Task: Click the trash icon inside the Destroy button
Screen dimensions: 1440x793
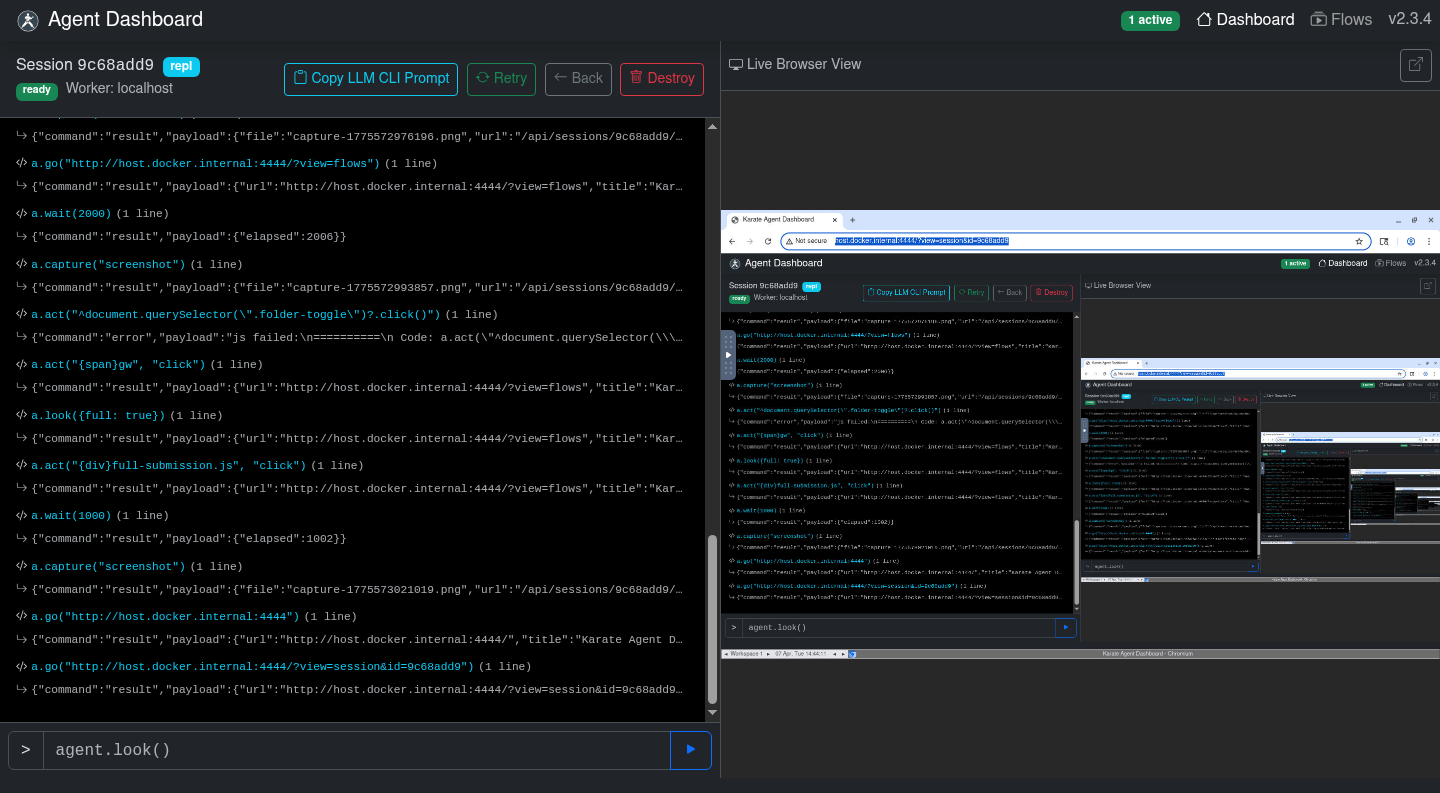Action: pyautogui.click(x=637, y=78)
